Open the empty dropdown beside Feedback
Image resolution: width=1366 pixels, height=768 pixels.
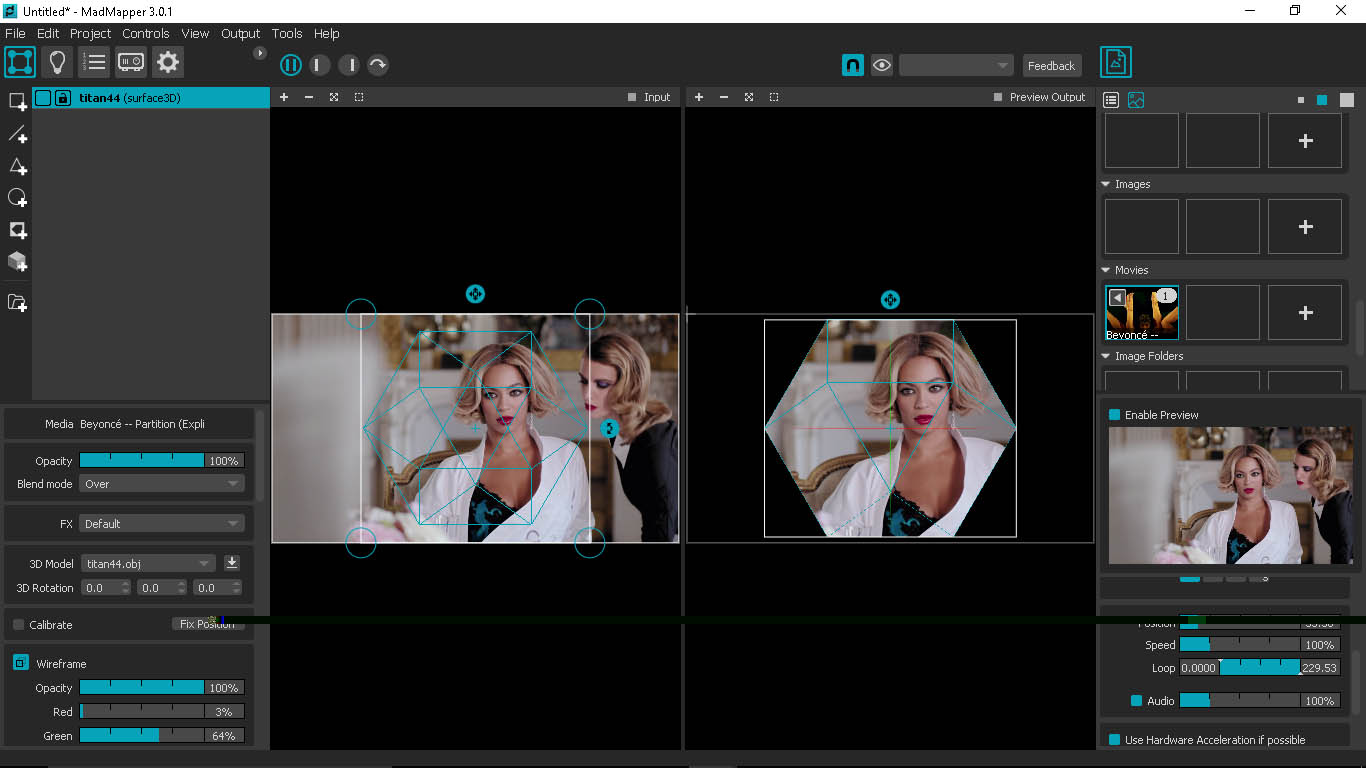(x=956, y=65)
